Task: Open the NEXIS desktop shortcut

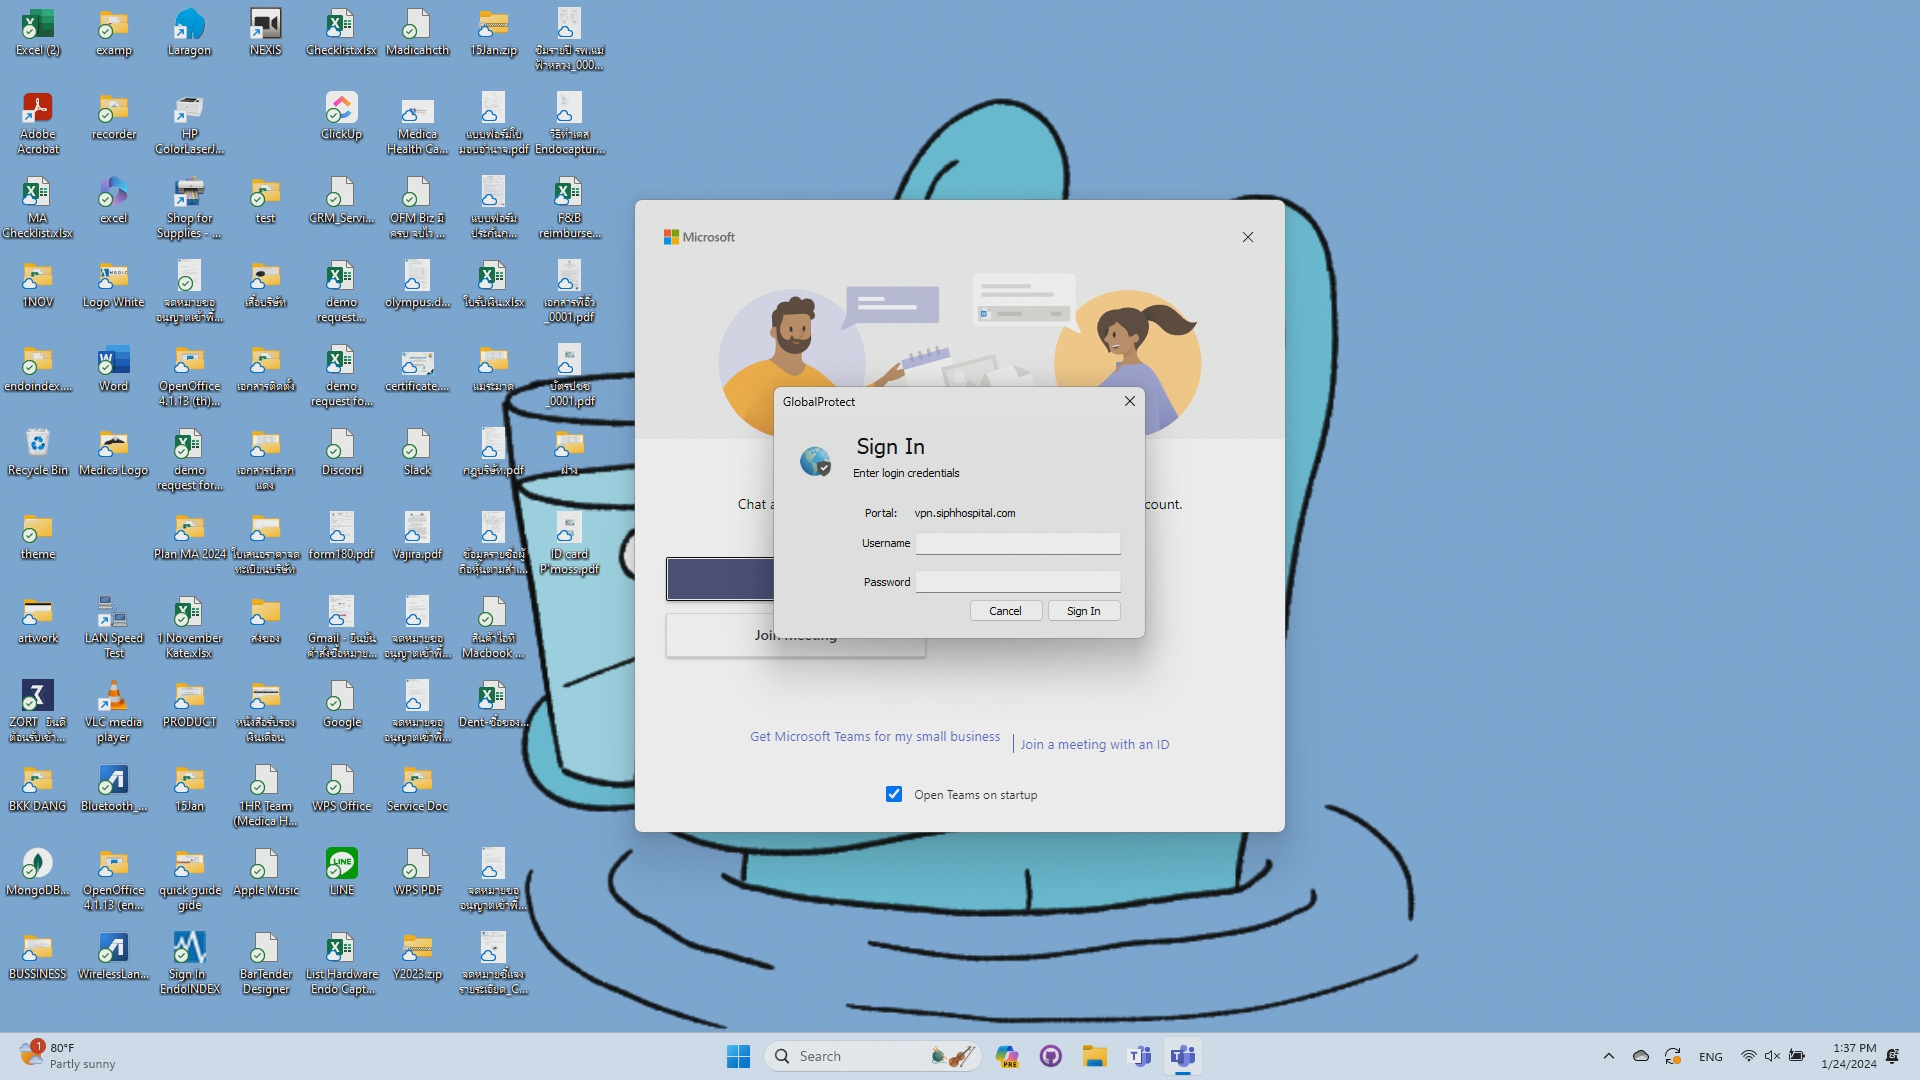Action: pyautogui.click(x=265, y=33)
